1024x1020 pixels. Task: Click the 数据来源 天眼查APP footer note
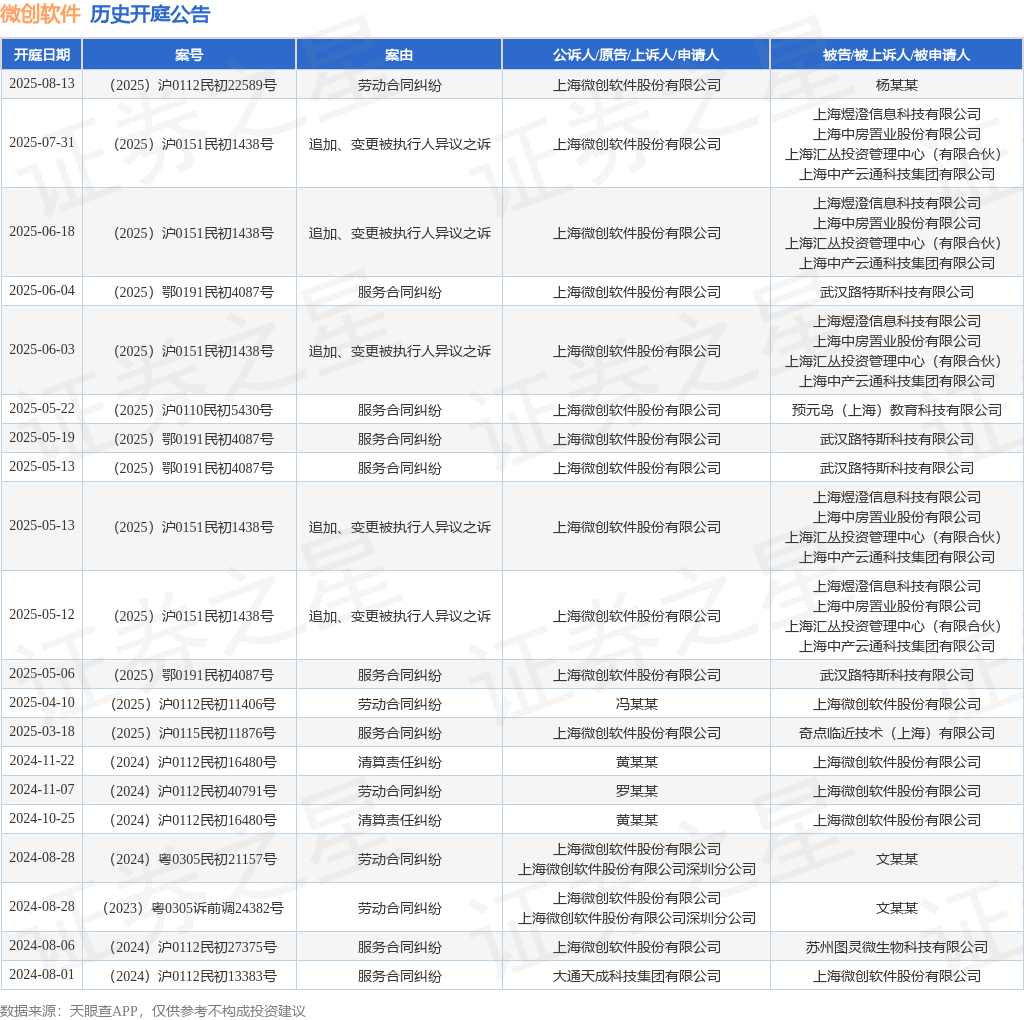(153, 1011)
